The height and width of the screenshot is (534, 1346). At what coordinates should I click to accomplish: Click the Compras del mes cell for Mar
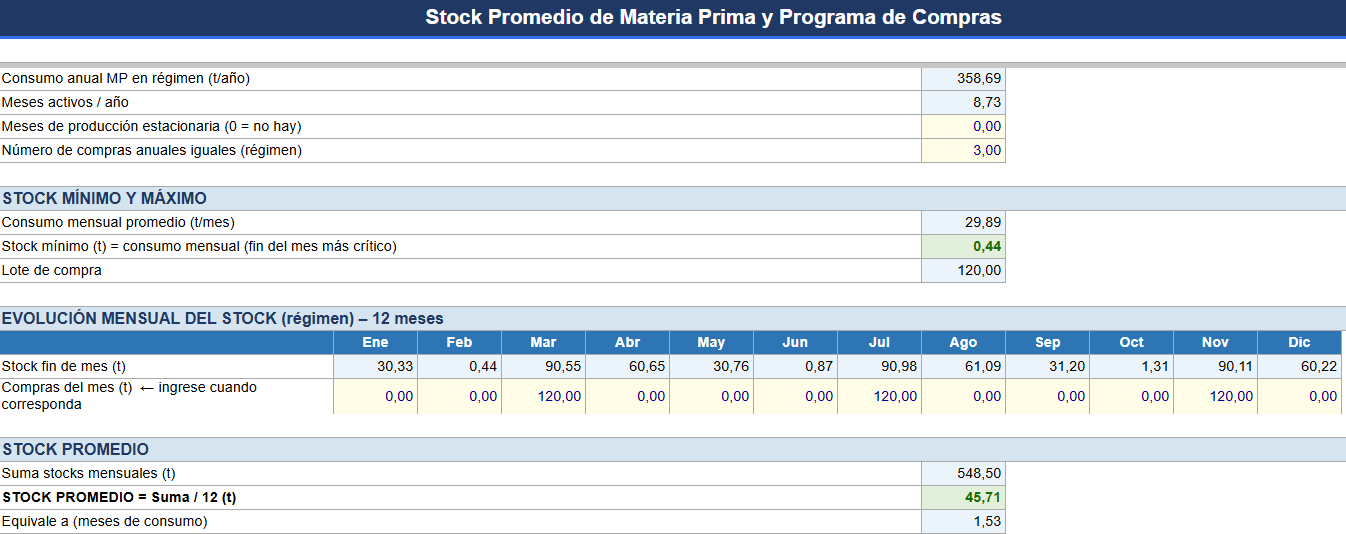pyautogui.click(x=544, y=397)
